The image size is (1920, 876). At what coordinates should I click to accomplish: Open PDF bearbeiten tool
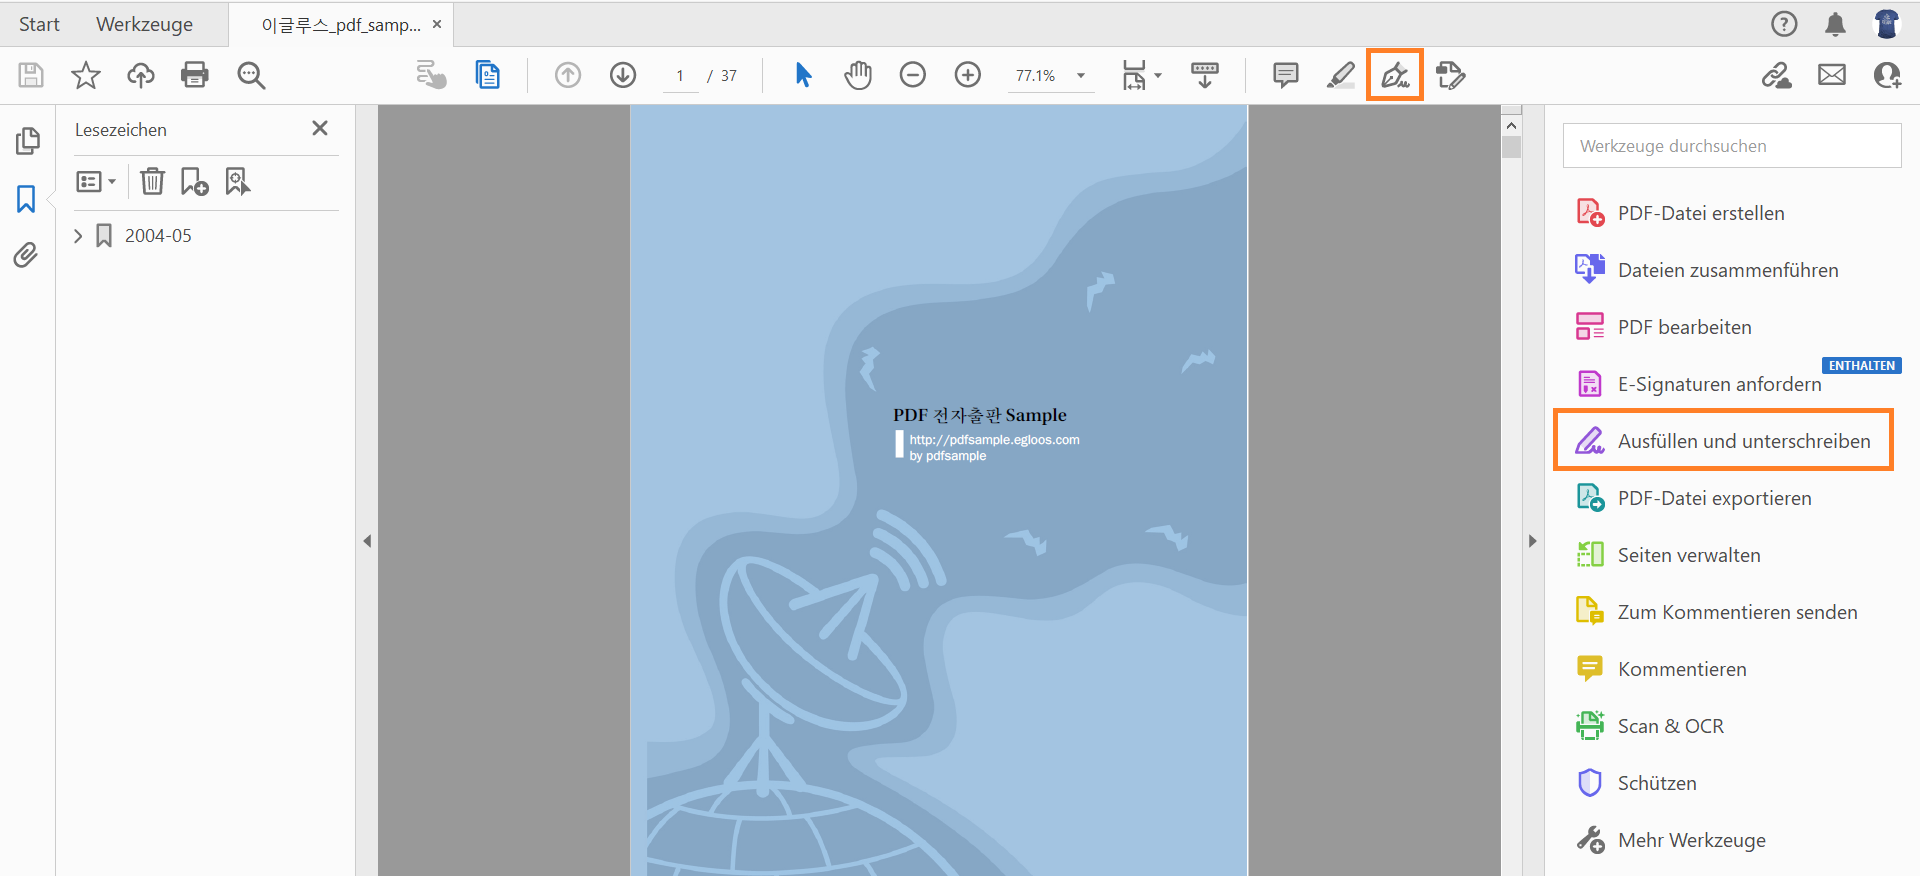pos(1684,327)
